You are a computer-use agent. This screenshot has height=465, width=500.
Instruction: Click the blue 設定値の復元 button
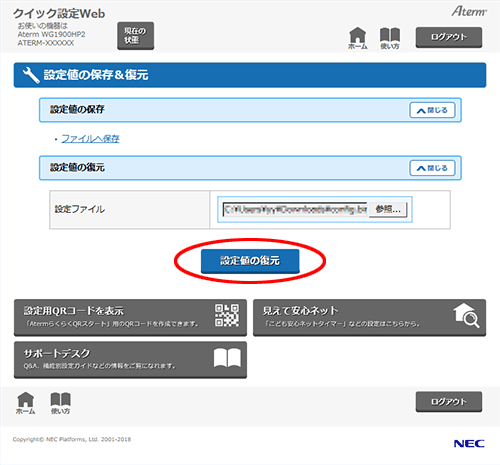[x=250, y=261]
